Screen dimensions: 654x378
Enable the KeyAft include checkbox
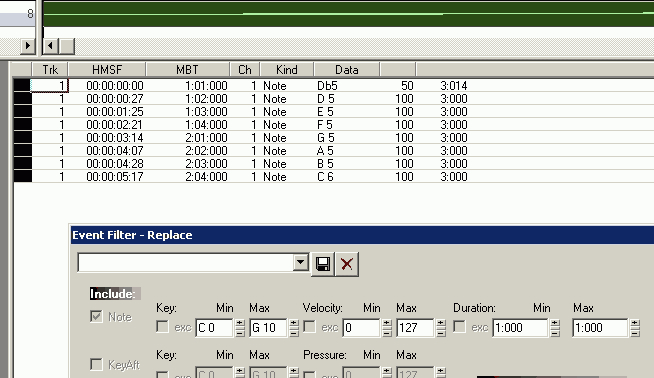click(x=96, y=364)
